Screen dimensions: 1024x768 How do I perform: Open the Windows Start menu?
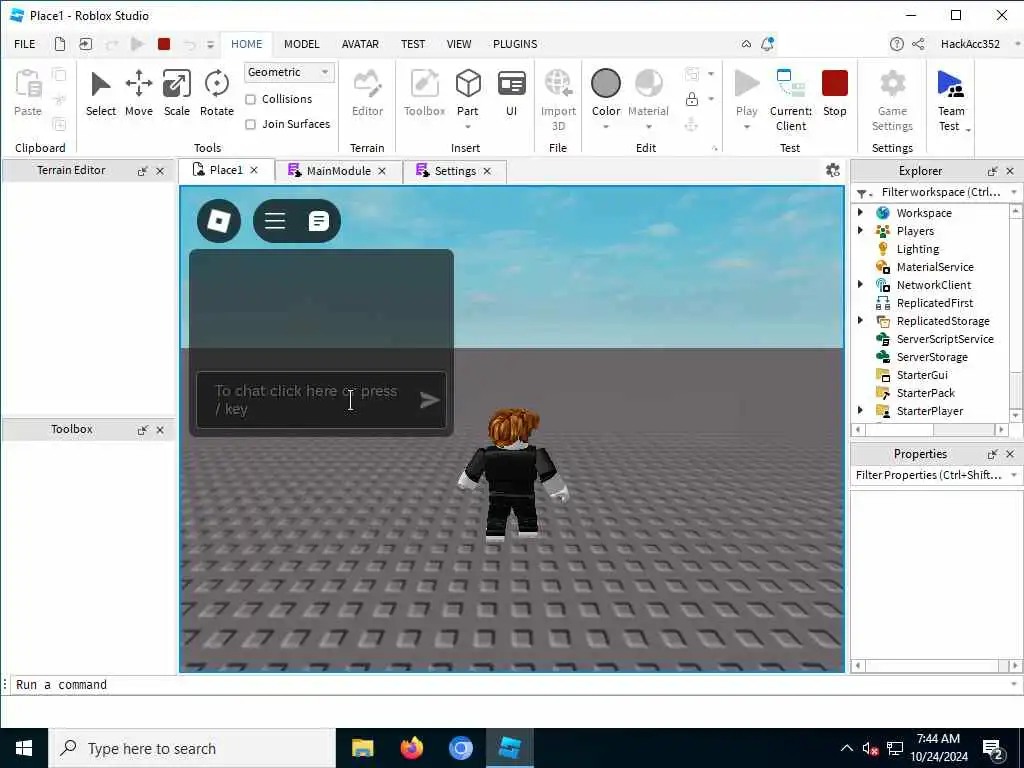tap(24, 748)
